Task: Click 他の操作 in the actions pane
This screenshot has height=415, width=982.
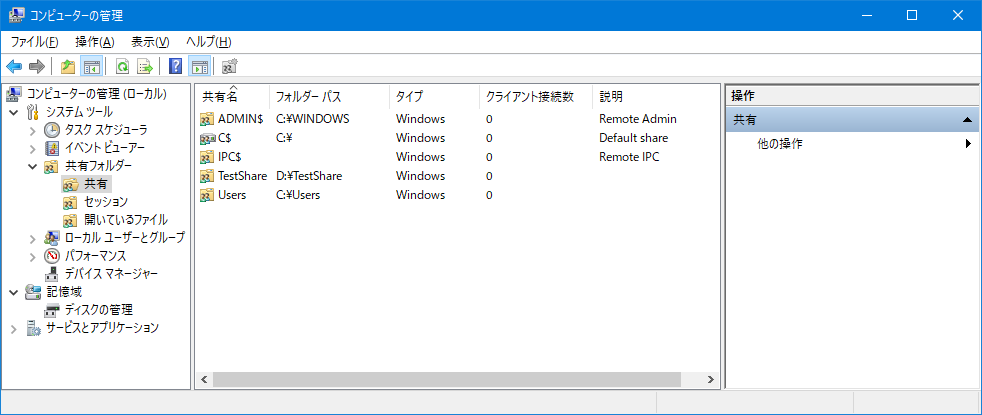Action: coord(780,144)
